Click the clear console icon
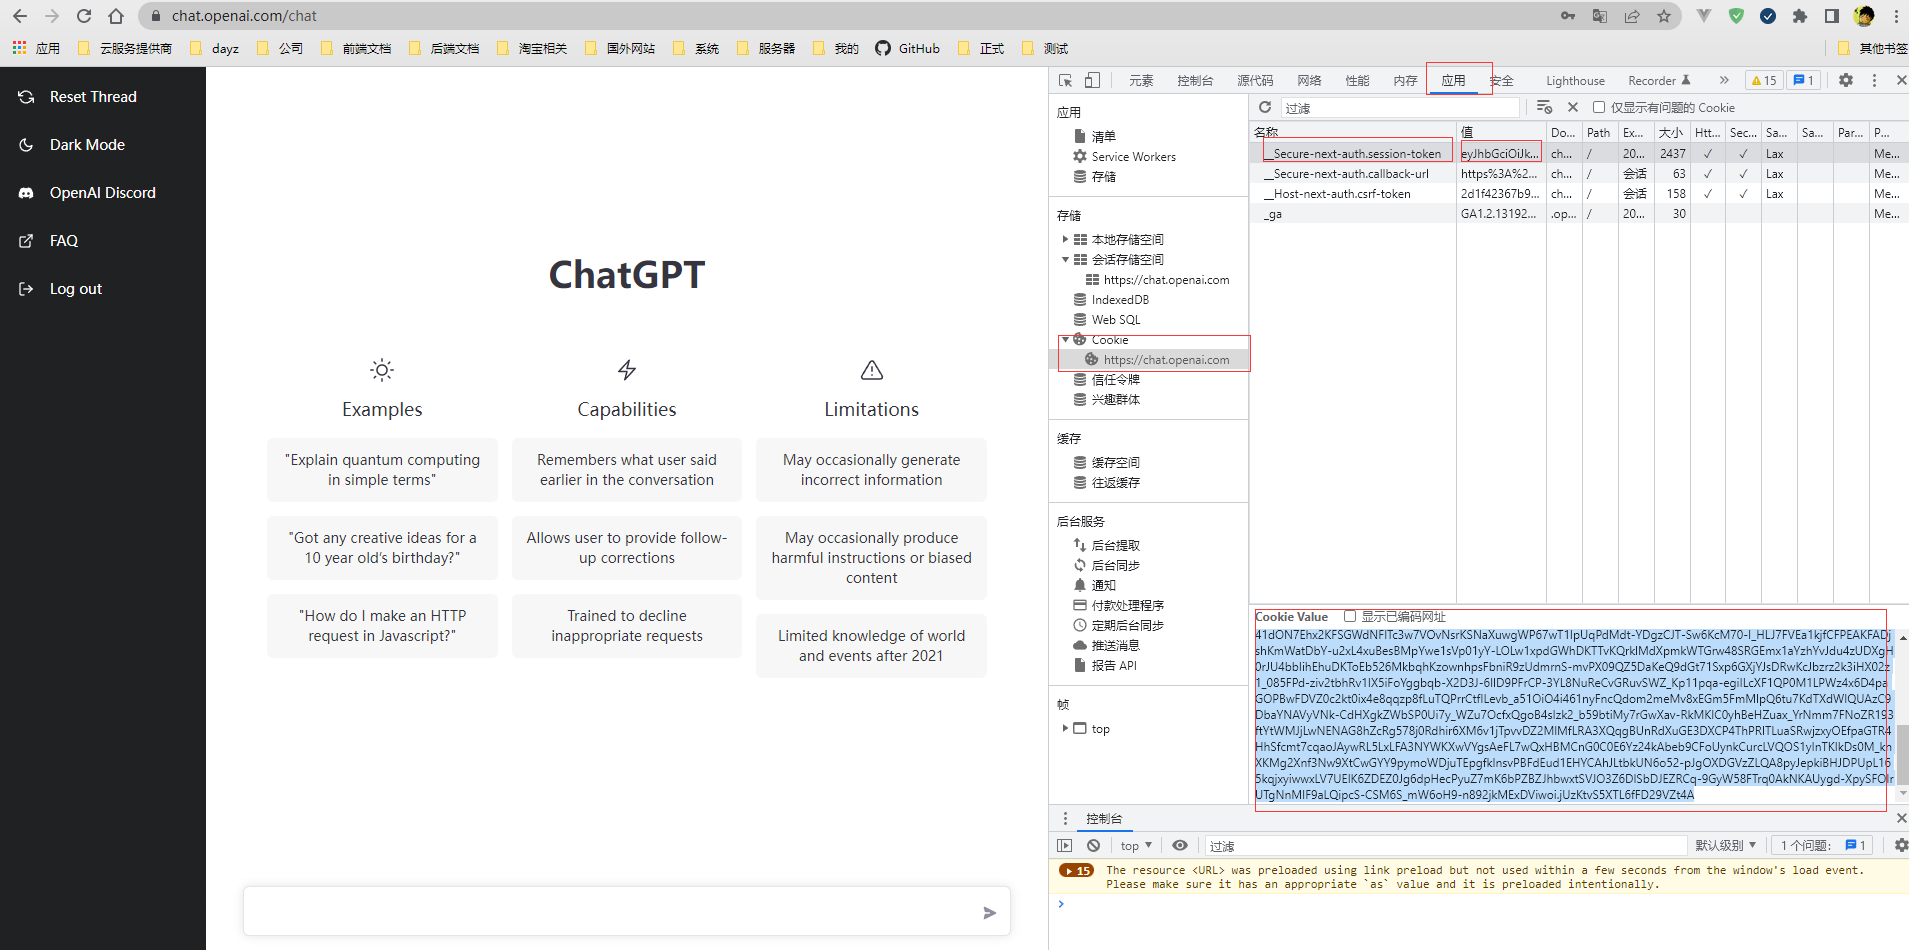The width and height of the screenshot is (1909, 950). [1094, 845]
